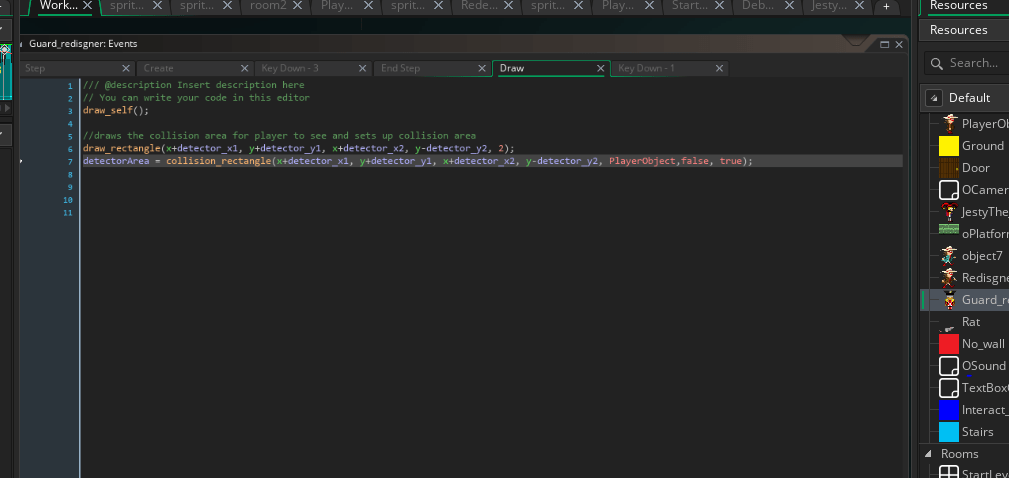Image resolution: width=1009 pixels, height=478 pixels.
Task: Close the Key Down - 3 event tab
Action: tap(364, 68)
